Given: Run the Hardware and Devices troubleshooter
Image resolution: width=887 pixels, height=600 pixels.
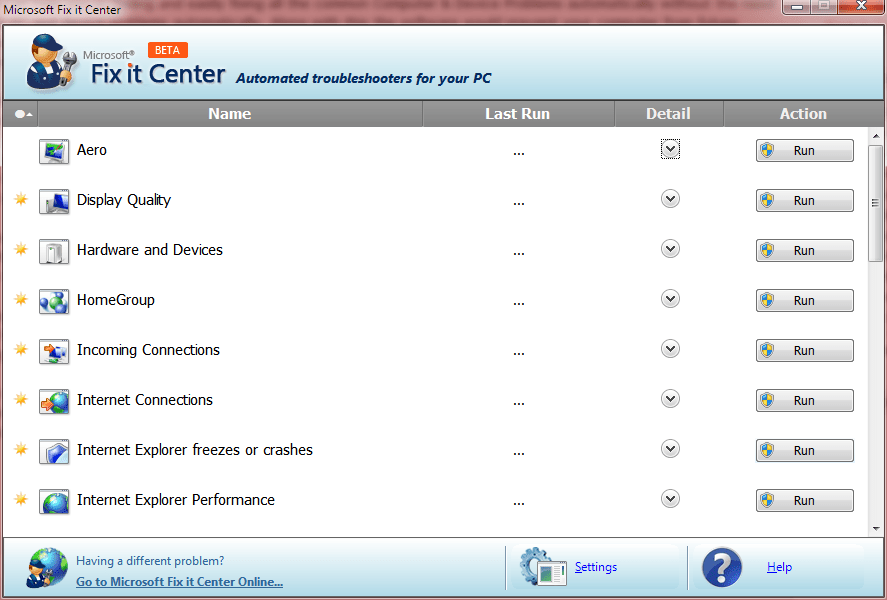Looking at the screenshot, I should tap(804, 251).
